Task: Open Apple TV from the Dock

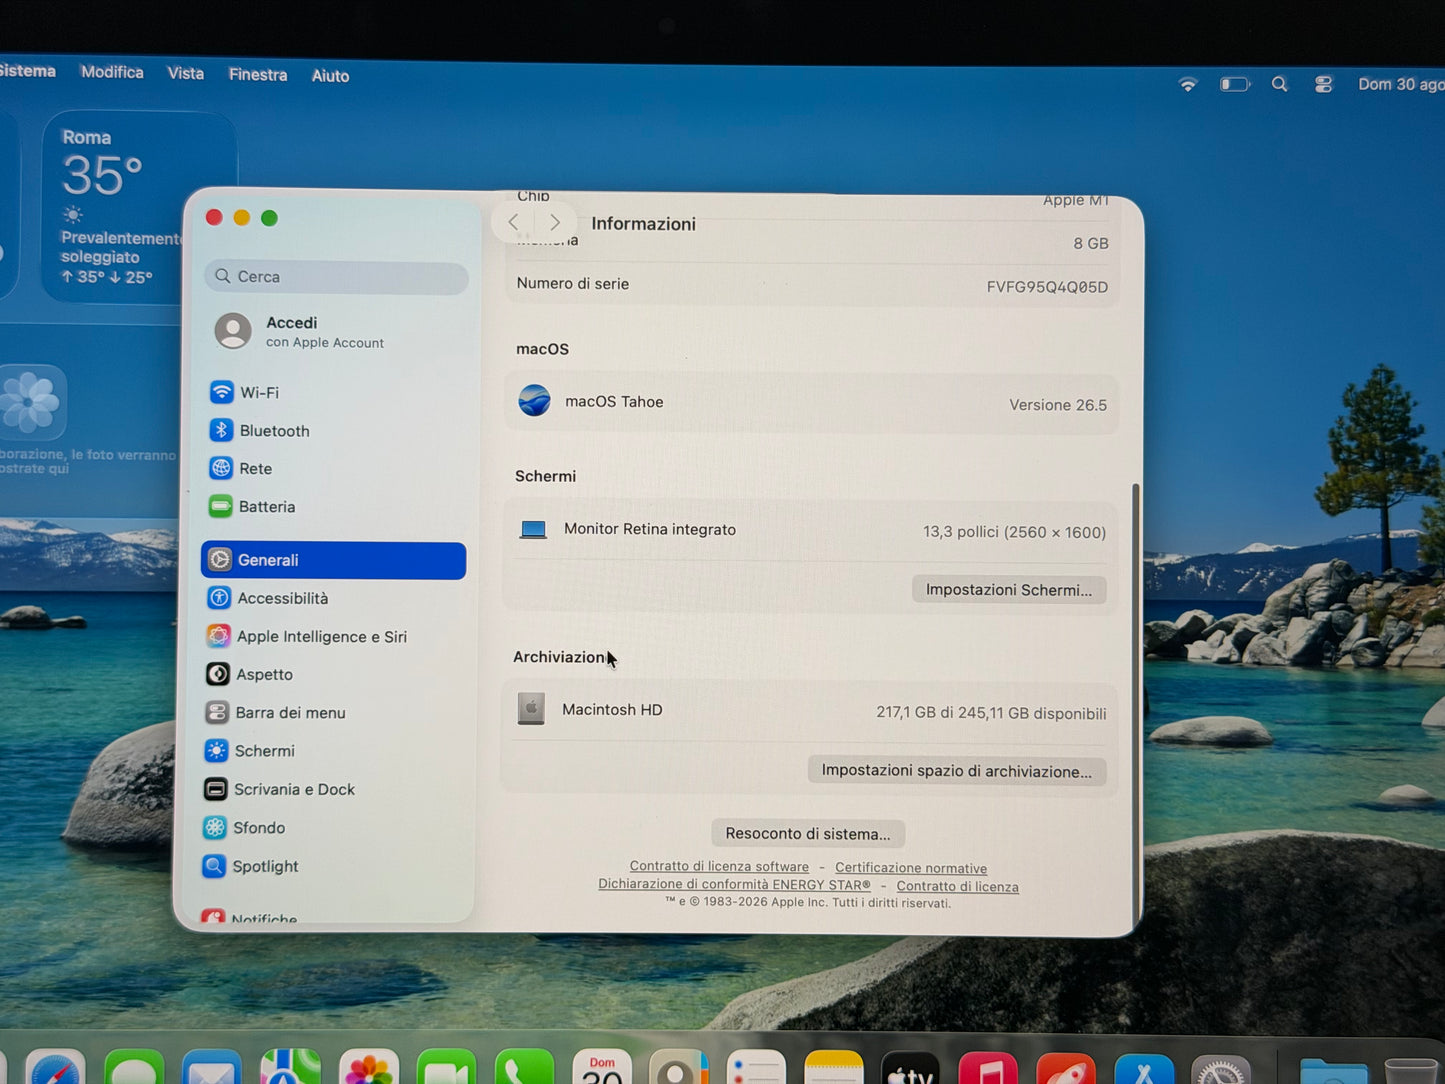Action: (x=910, y=1068)
